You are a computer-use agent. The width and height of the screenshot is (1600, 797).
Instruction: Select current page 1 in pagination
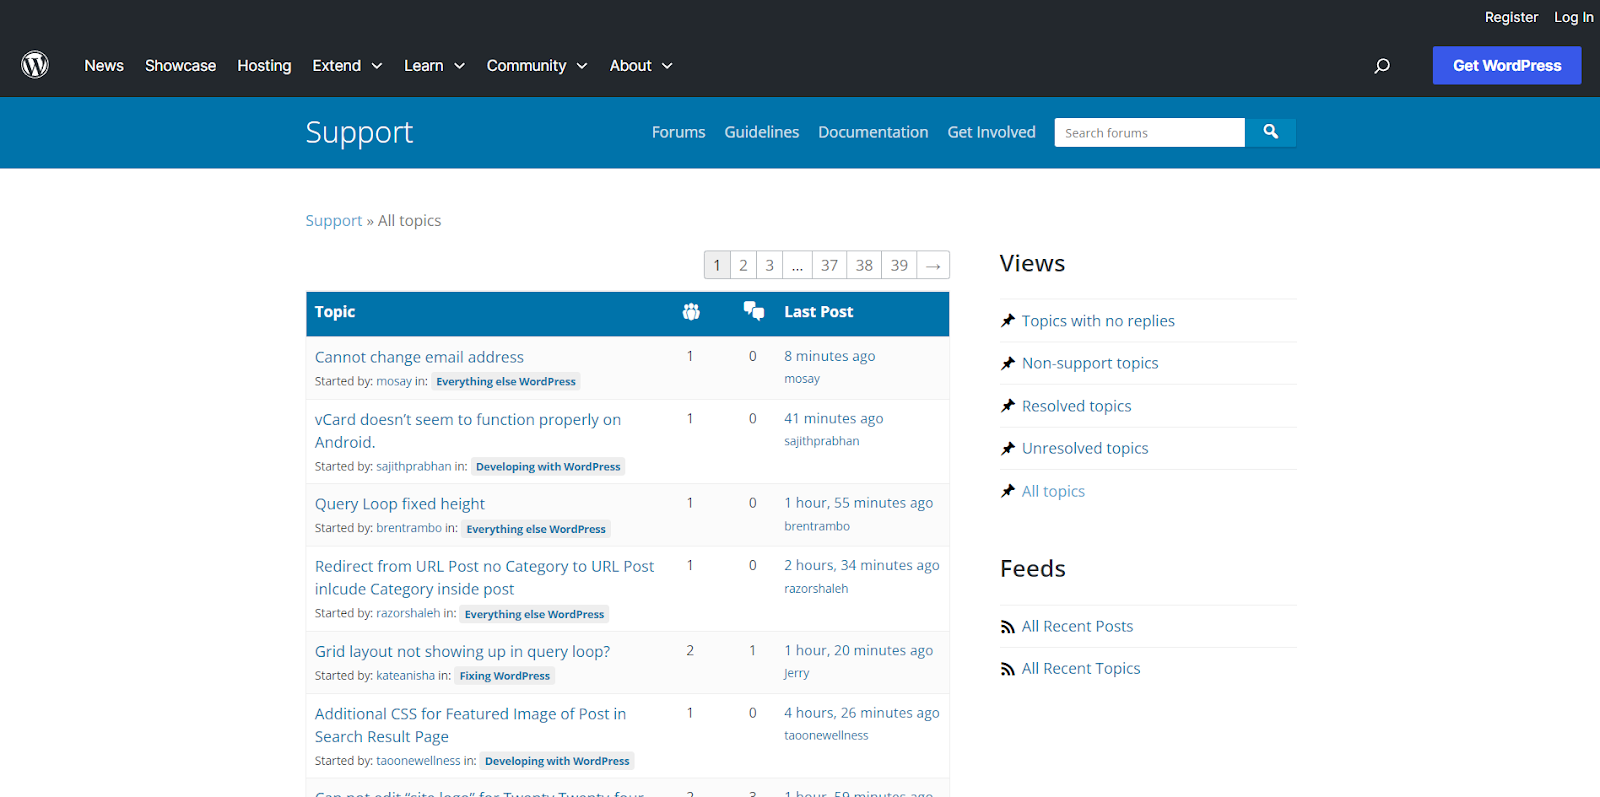[717, 265]
